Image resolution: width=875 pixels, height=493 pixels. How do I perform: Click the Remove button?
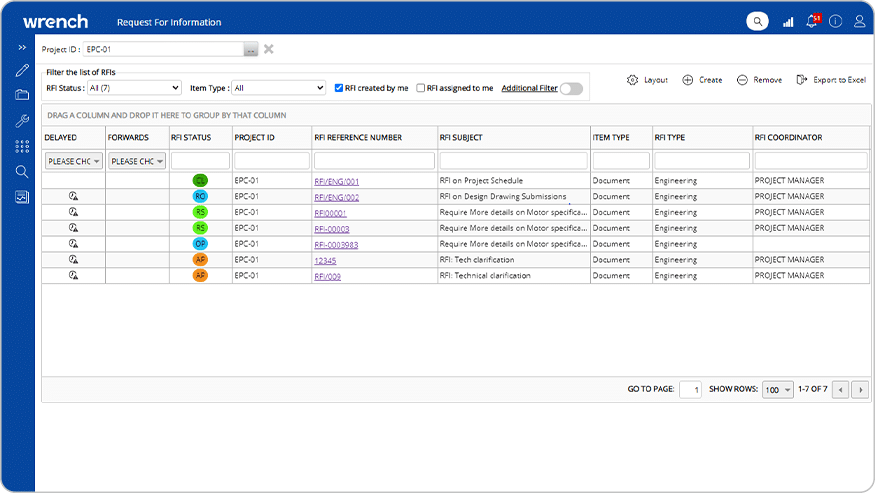759,80
